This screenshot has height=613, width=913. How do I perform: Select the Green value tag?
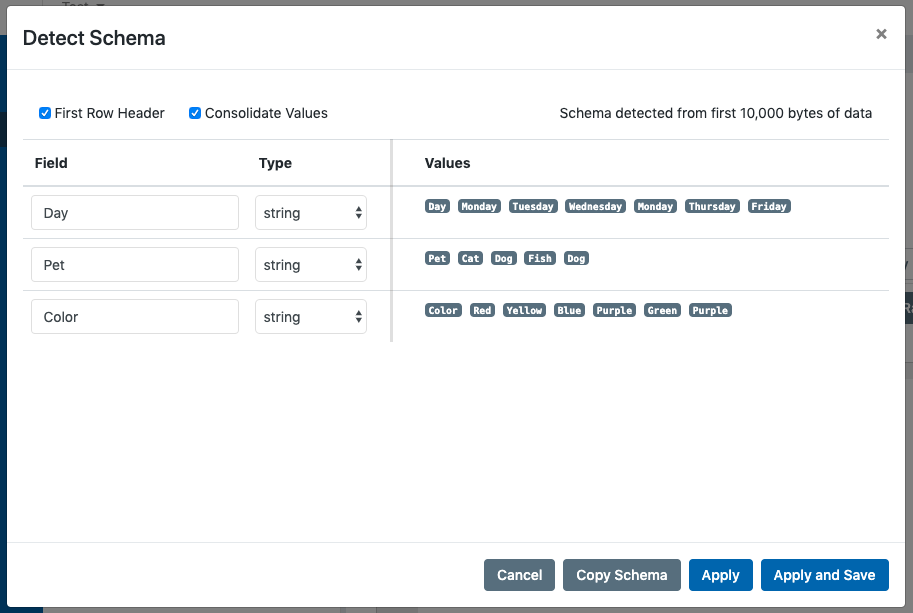662,310
